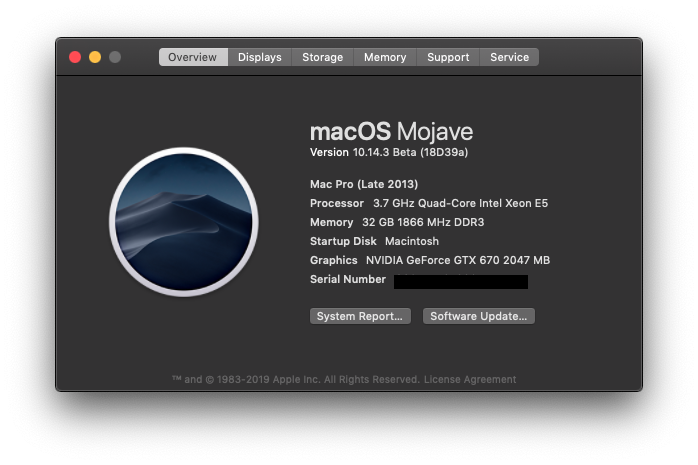Click the Macintosh startup disk value
Viewport: 698px width, 465px height.
click(x=412, y=241)
